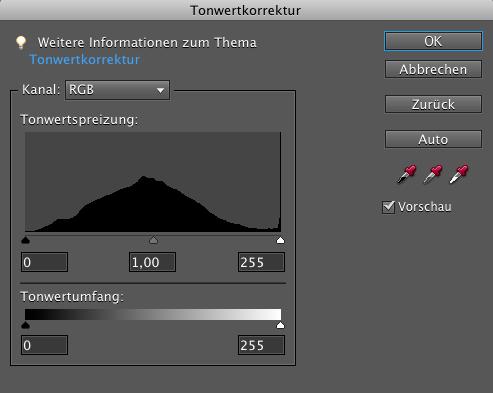Click the Tonwertkorrektur window title
Screen dimensions: 493x393
[246, 10]
